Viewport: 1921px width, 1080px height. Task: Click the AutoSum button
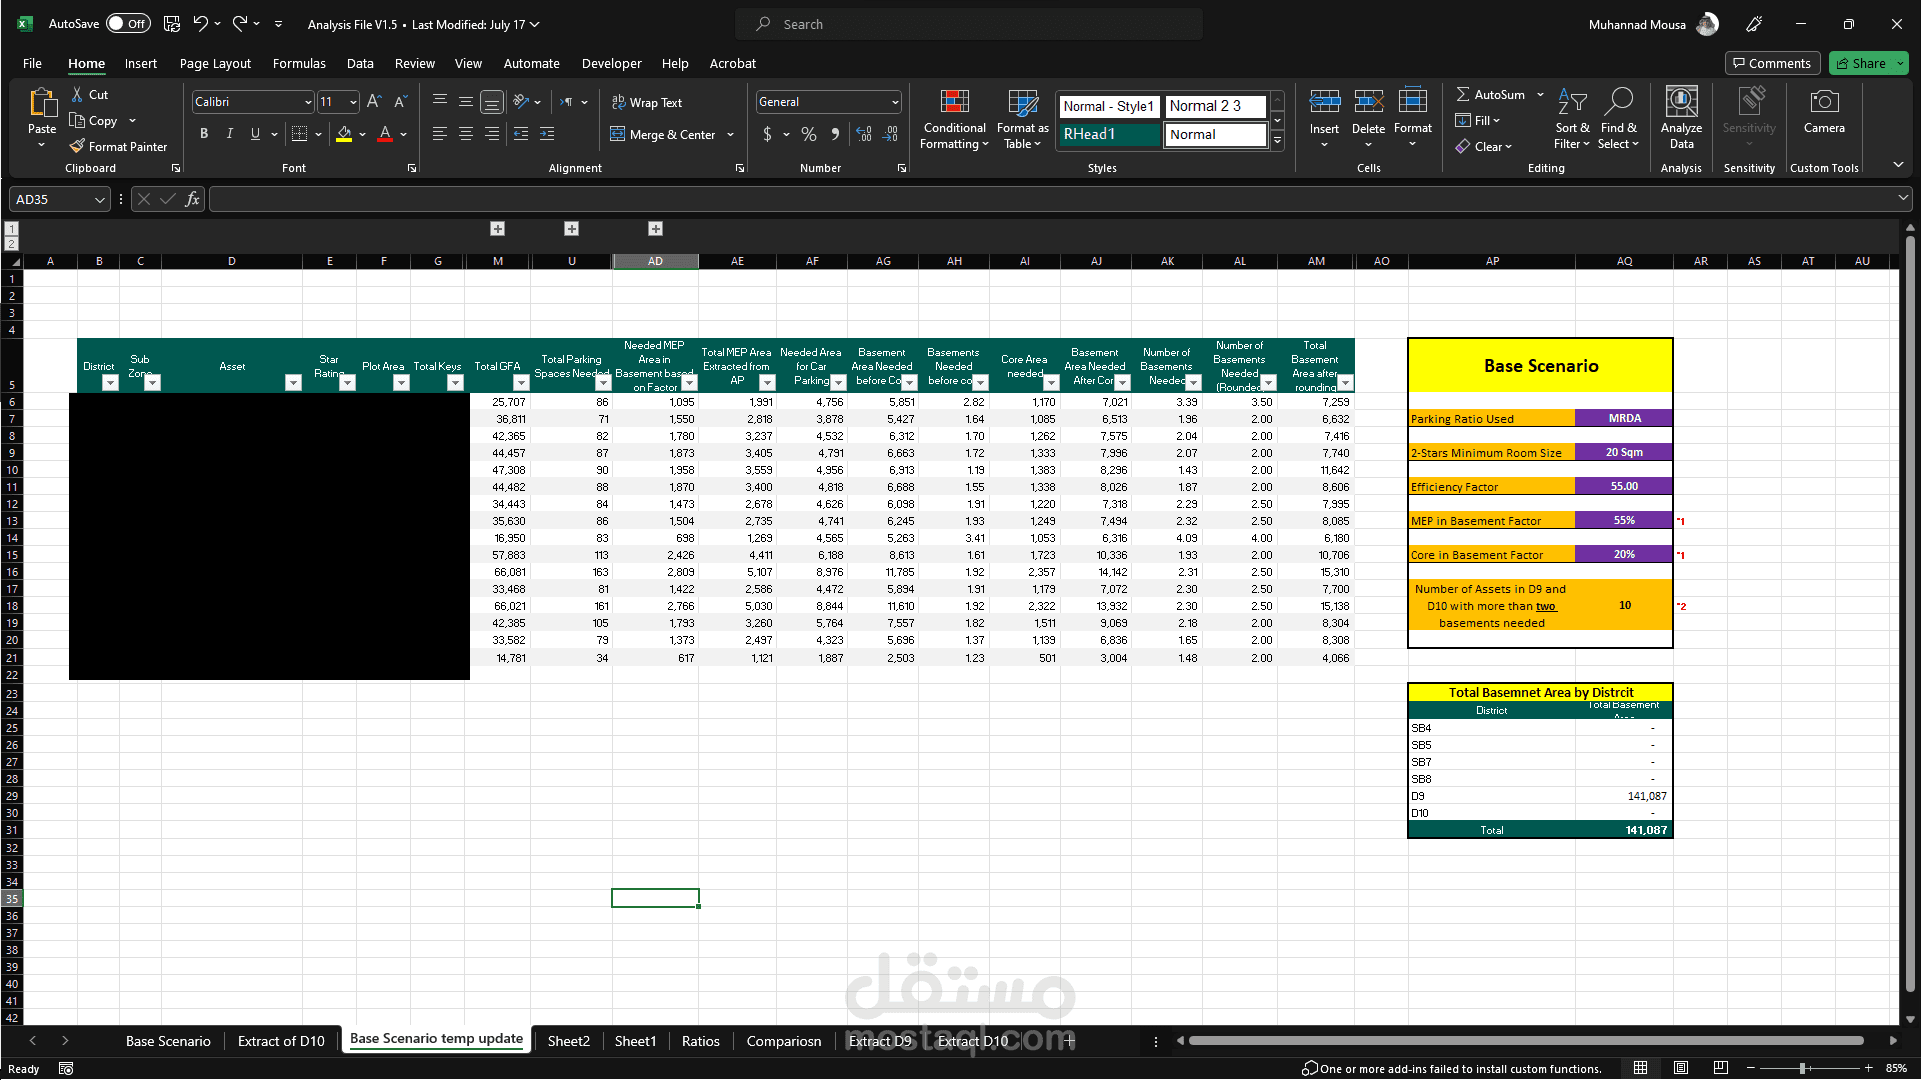pyautogui.click(x=1491, y=94)
